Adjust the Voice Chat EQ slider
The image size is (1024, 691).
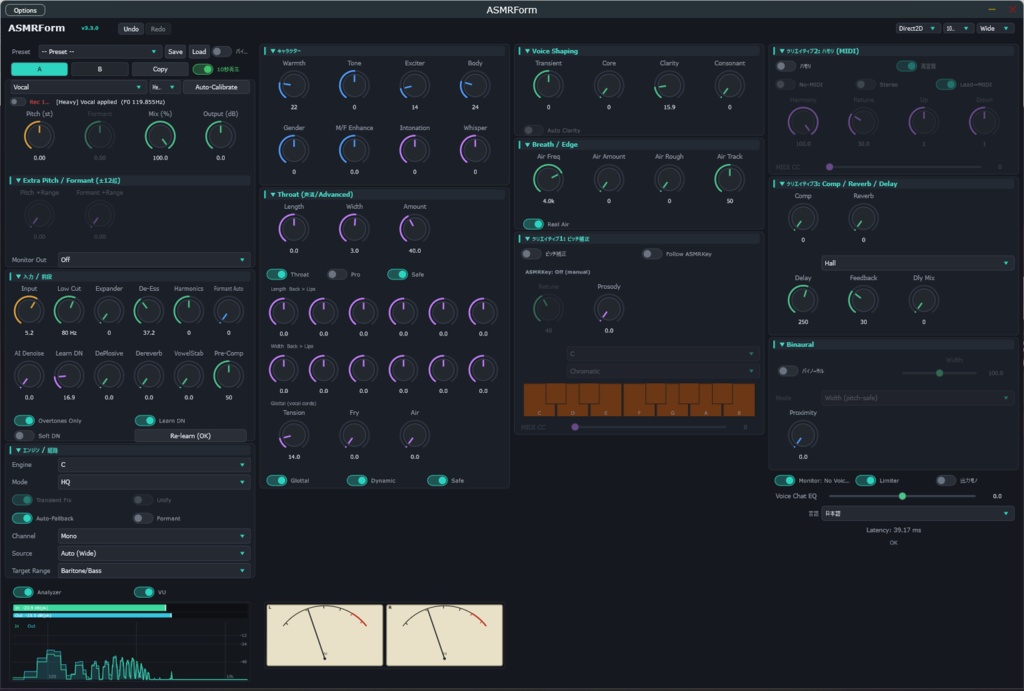(902, 496)
